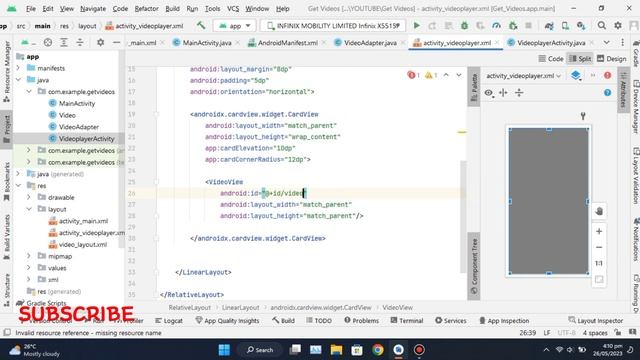Hide the Project tool window
The image size is (640, 360).
click(x=116, y=42)
